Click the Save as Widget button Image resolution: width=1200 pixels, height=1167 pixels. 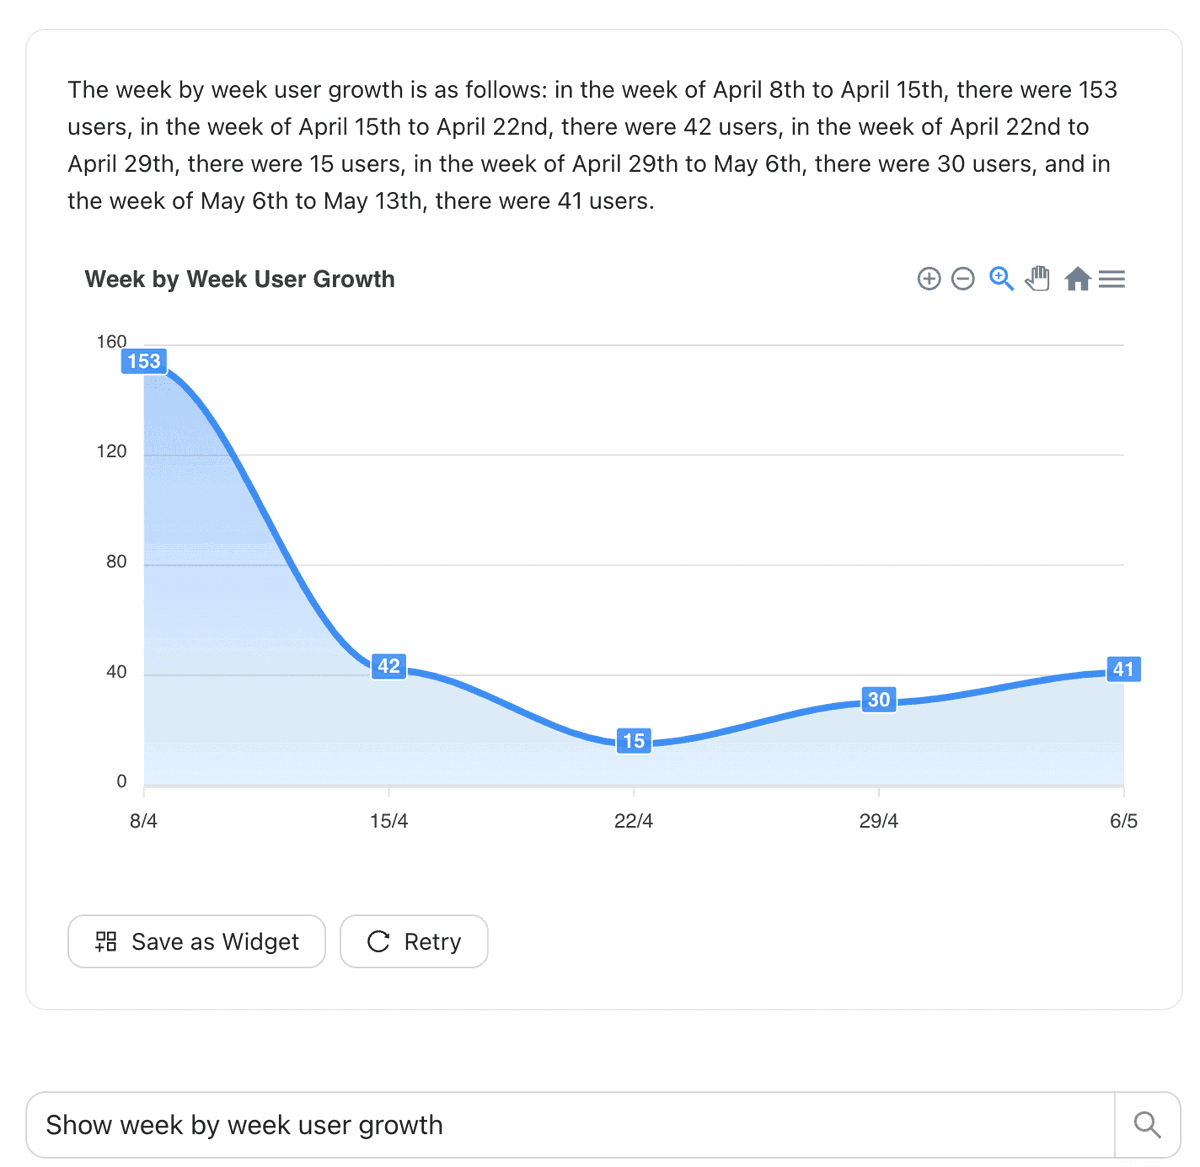coord(197,942)
